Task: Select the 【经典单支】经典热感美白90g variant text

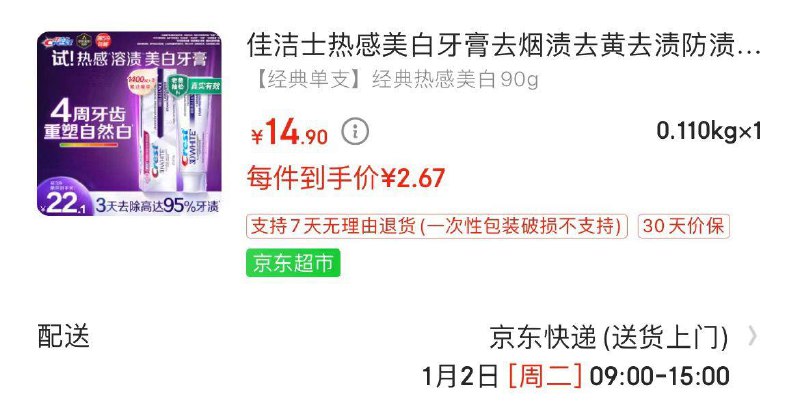Action: pos(395,79)
